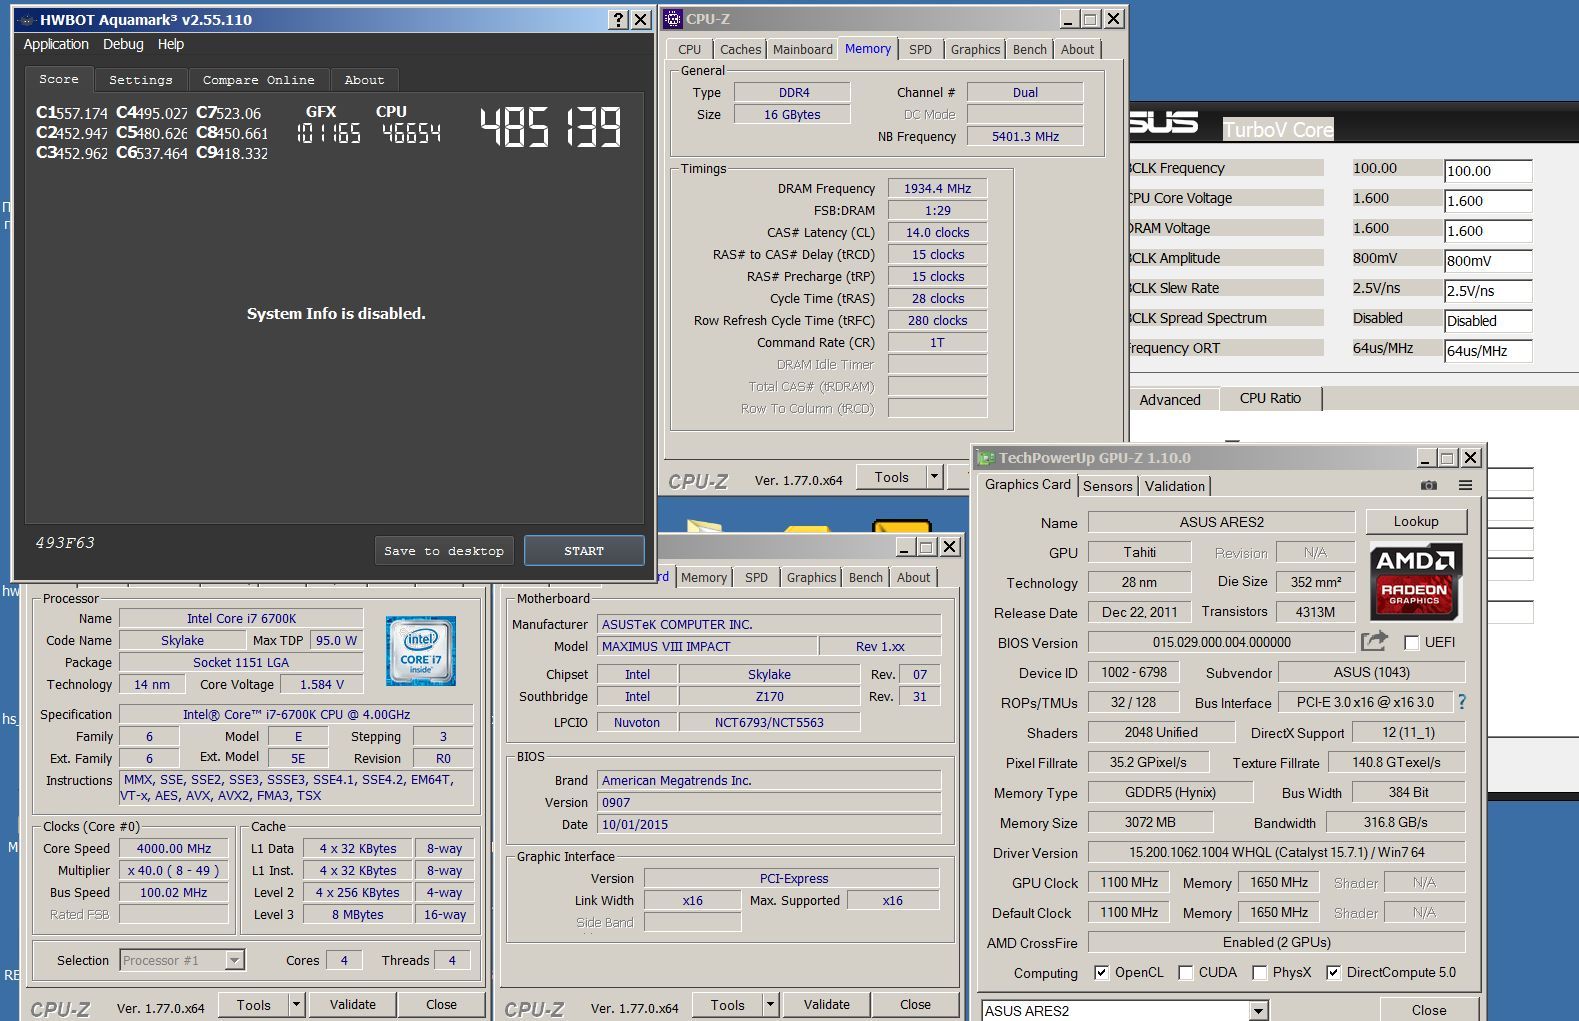The width and height of the screenshot is (1579, 1021).
Task: Click the MAXIMUS VIII IMPACT model field
Action: tap(707, 646)
